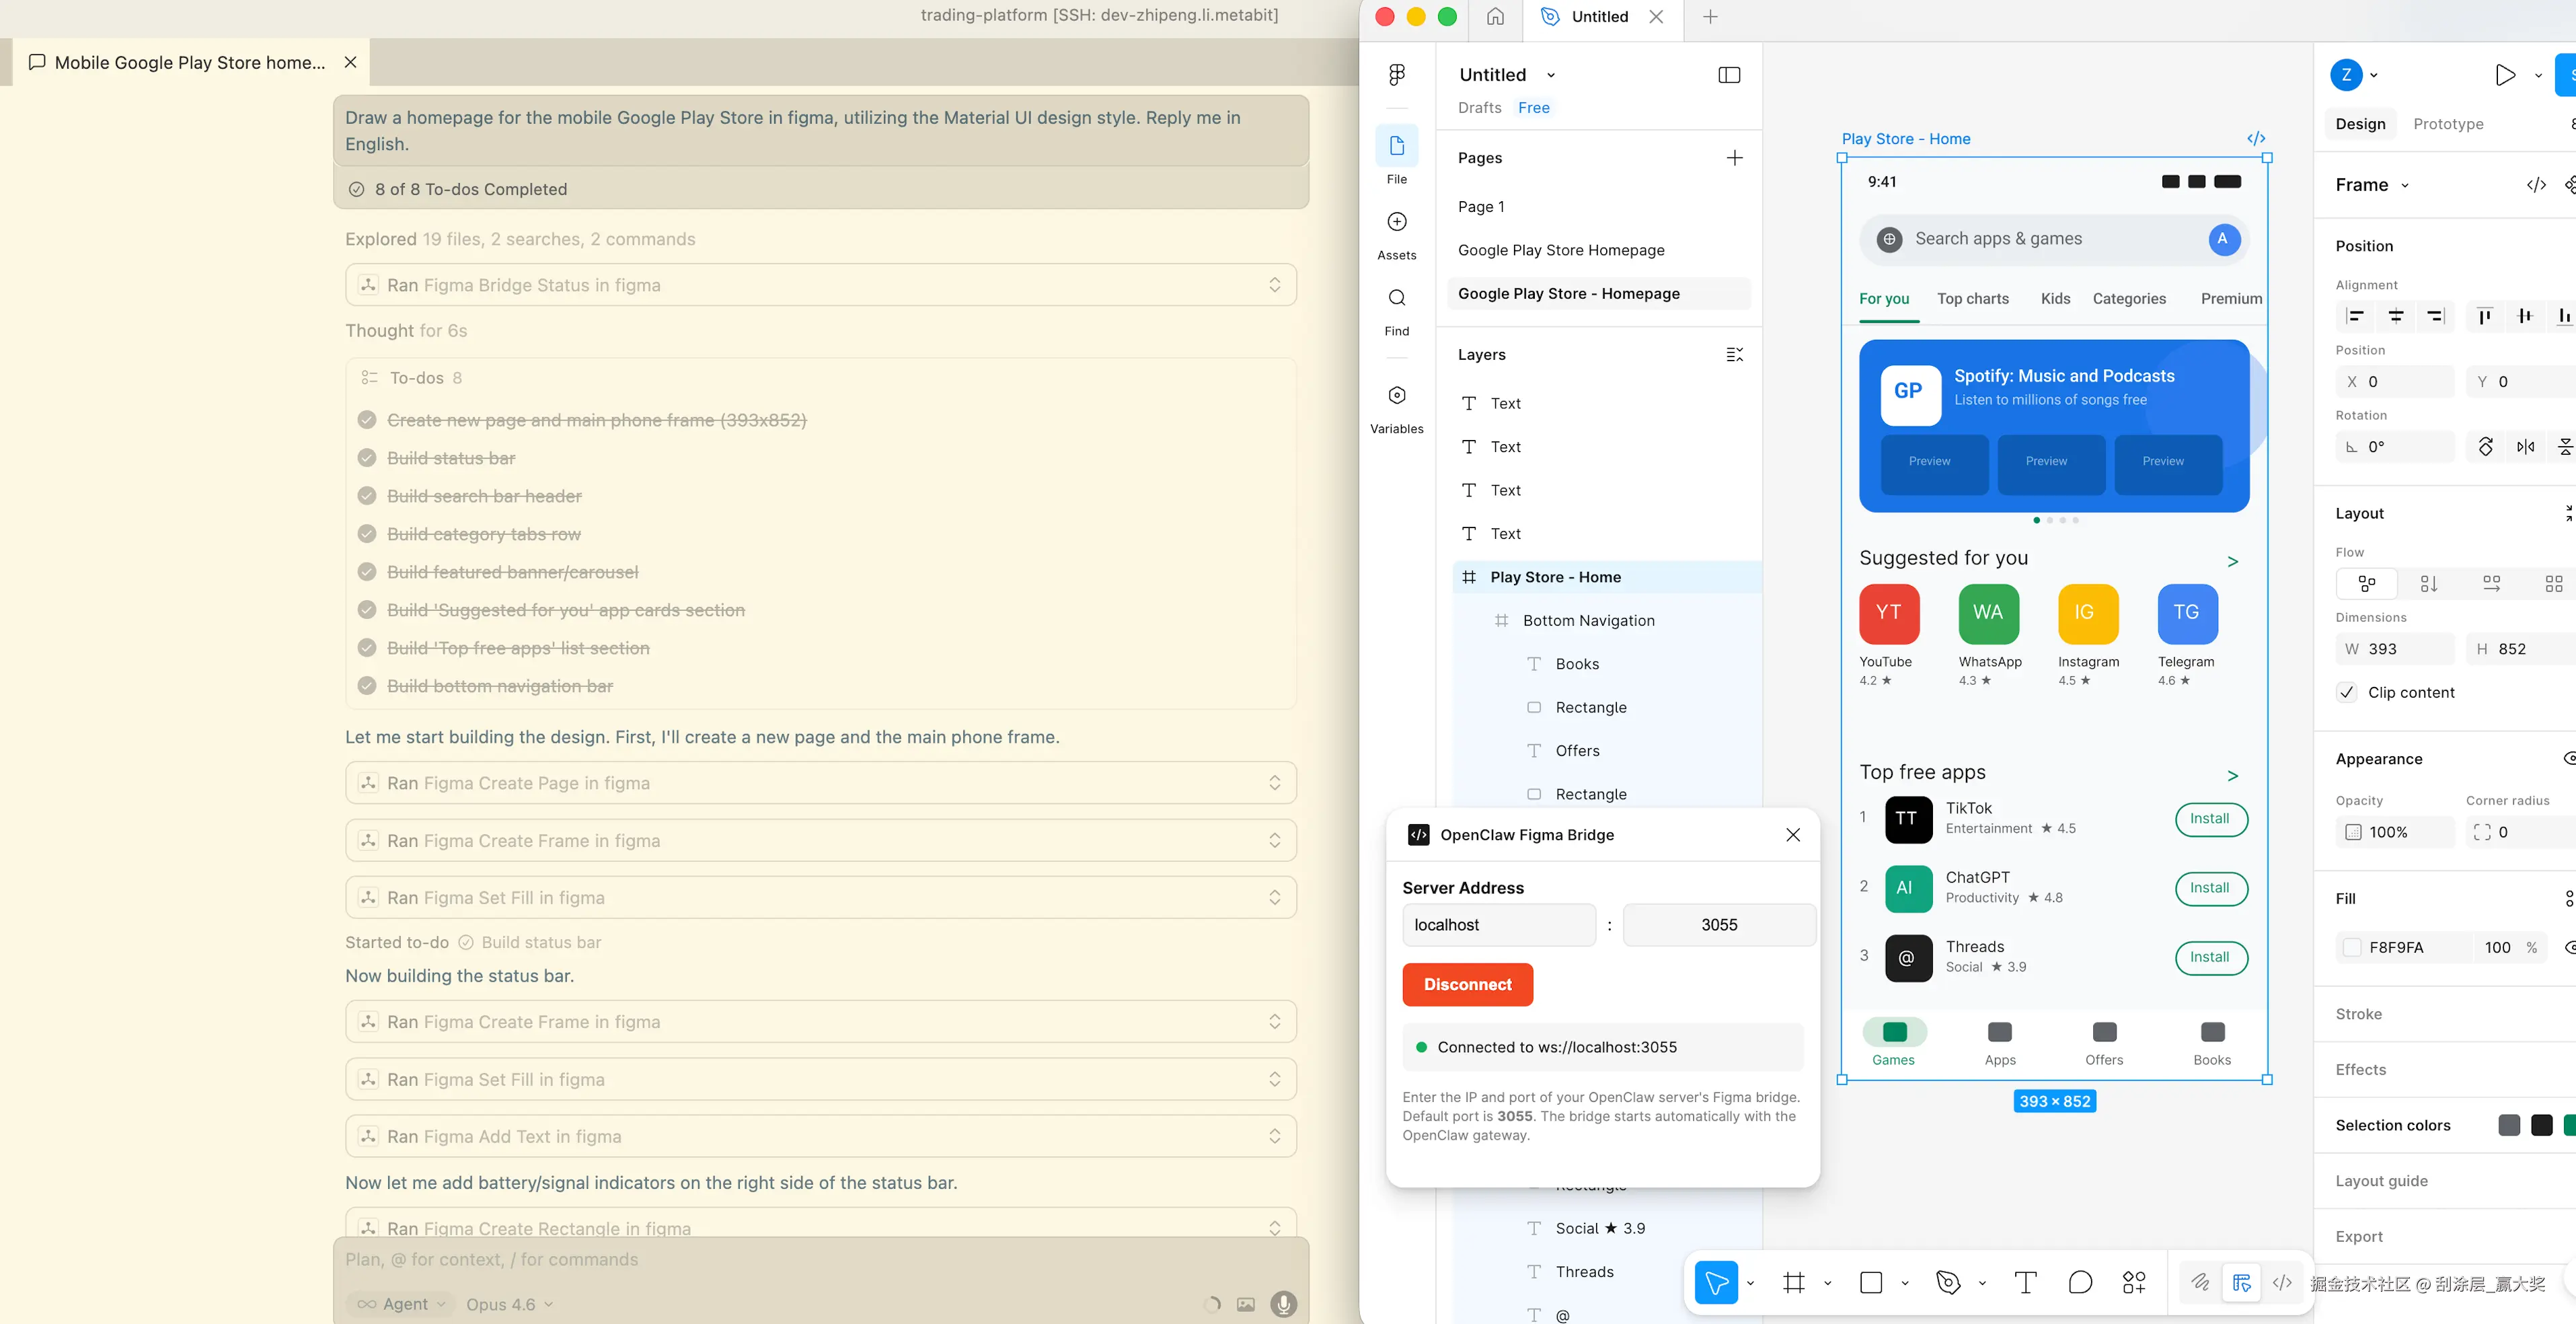Select the Text tool in the Figma toolbar
Viewport: 2576px width, 1324px height.
(x=2026, y=1282)
